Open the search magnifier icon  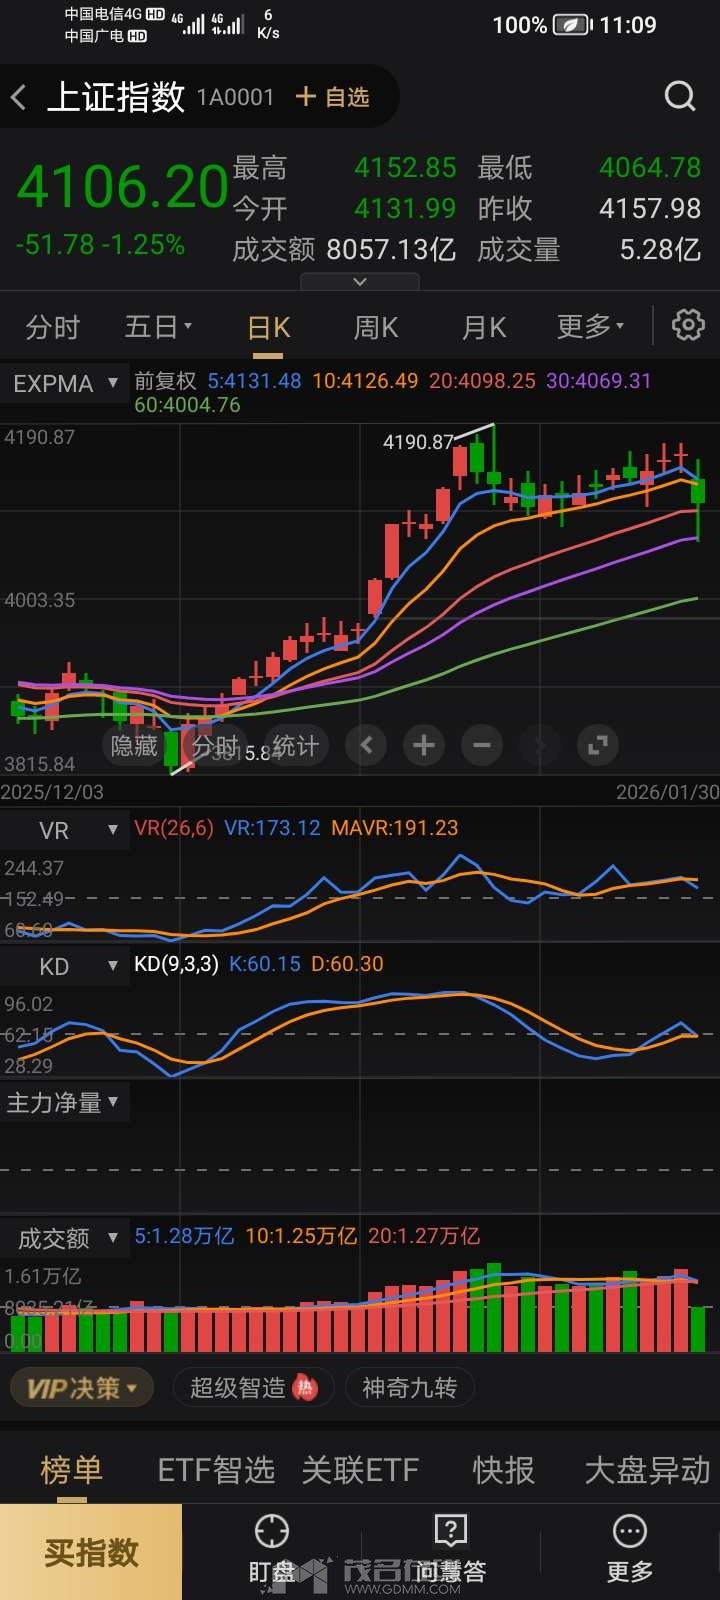click(x=680, y=97)
